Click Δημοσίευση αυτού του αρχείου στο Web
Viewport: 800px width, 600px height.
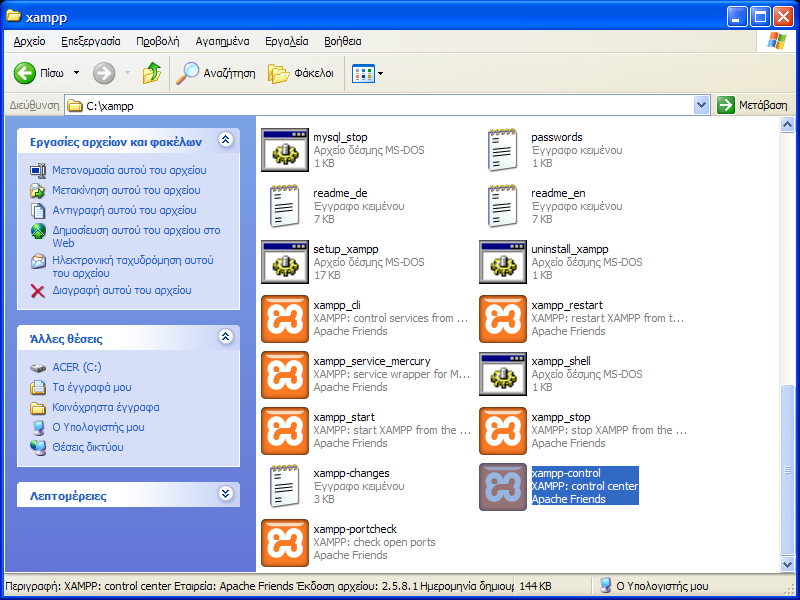coord(136,236)
